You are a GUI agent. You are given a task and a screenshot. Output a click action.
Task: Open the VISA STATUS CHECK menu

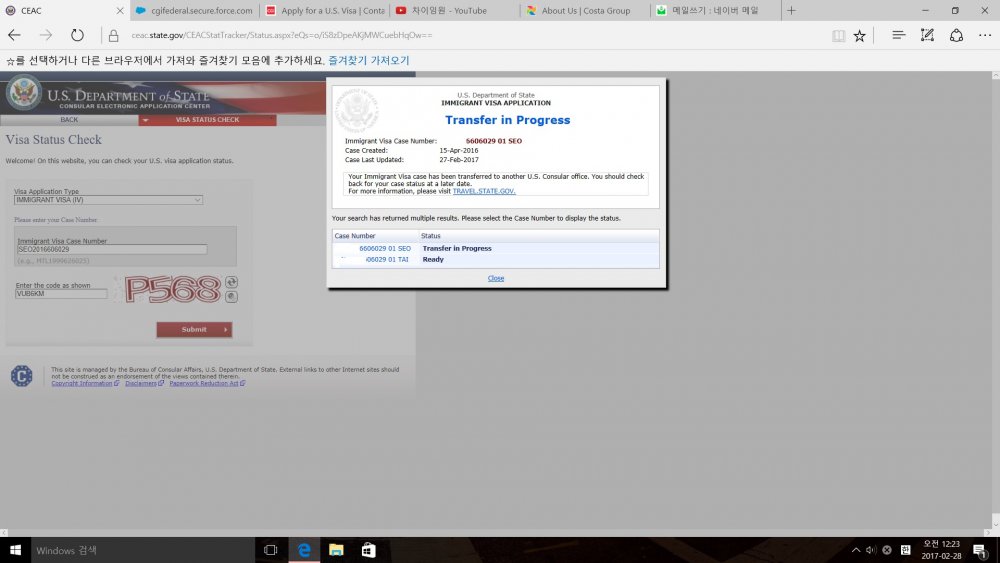[207, 120]
